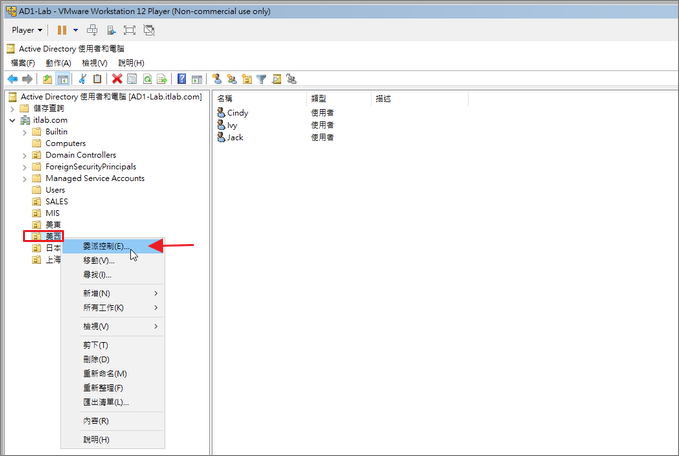Refresh the view with green refresh icon
The image size is (679, 456).
pos(147,79)
